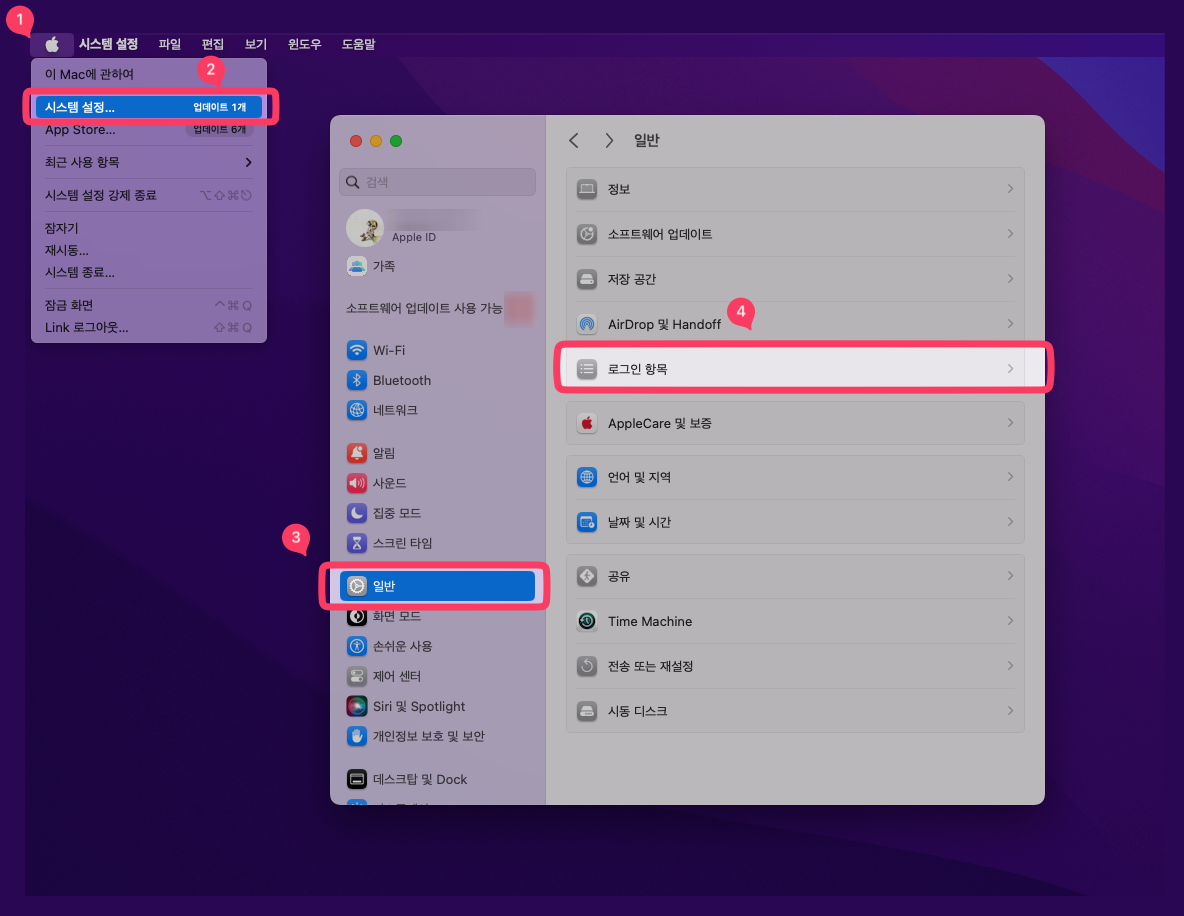
Task: Click the 검색 search field
Action: coord(438,182)
